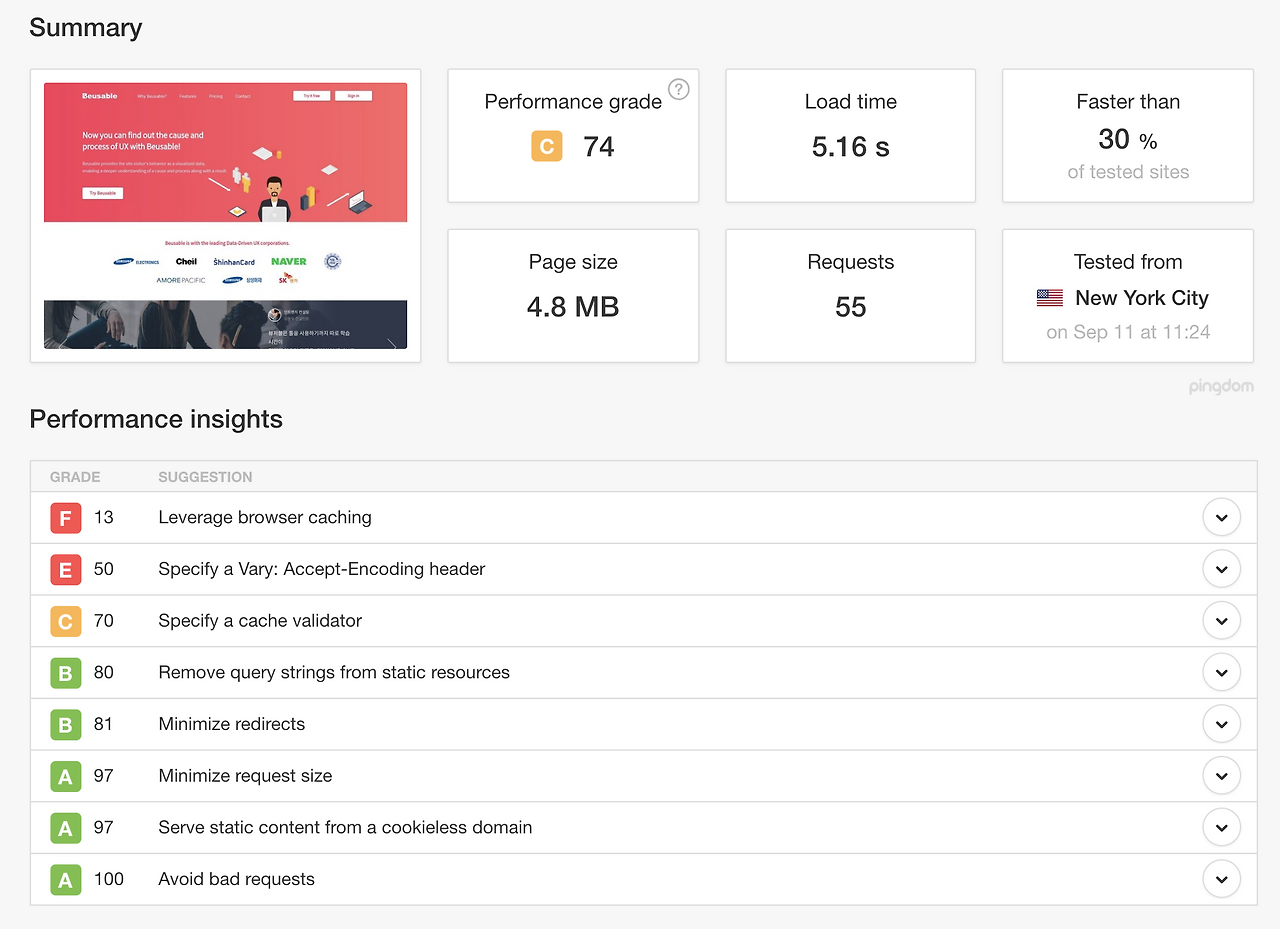Expand the Specify a cache validator details

(x=1221, y=621)
